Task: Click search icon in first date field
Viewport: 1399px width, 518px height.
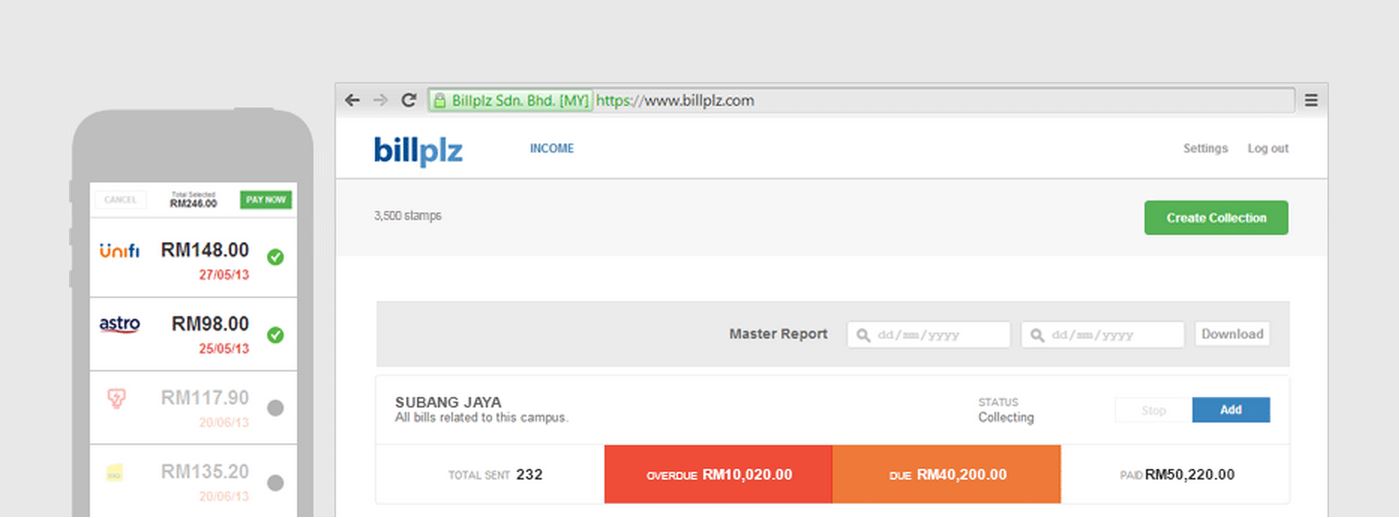Action: [864, 335]
